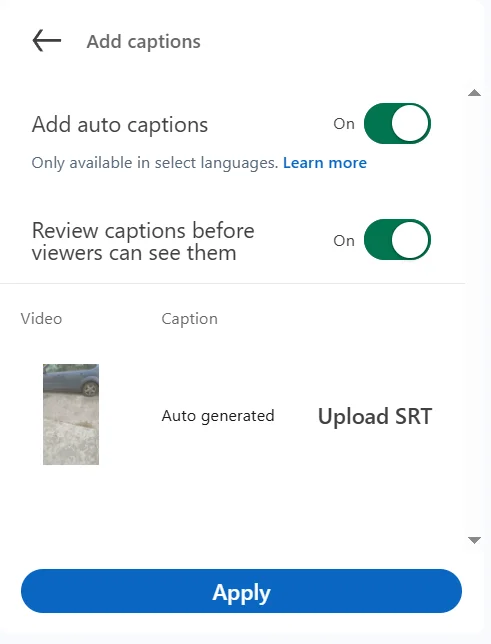Toggle off Add auto captions switch
The image size is (491, 644).
(397, 124)
